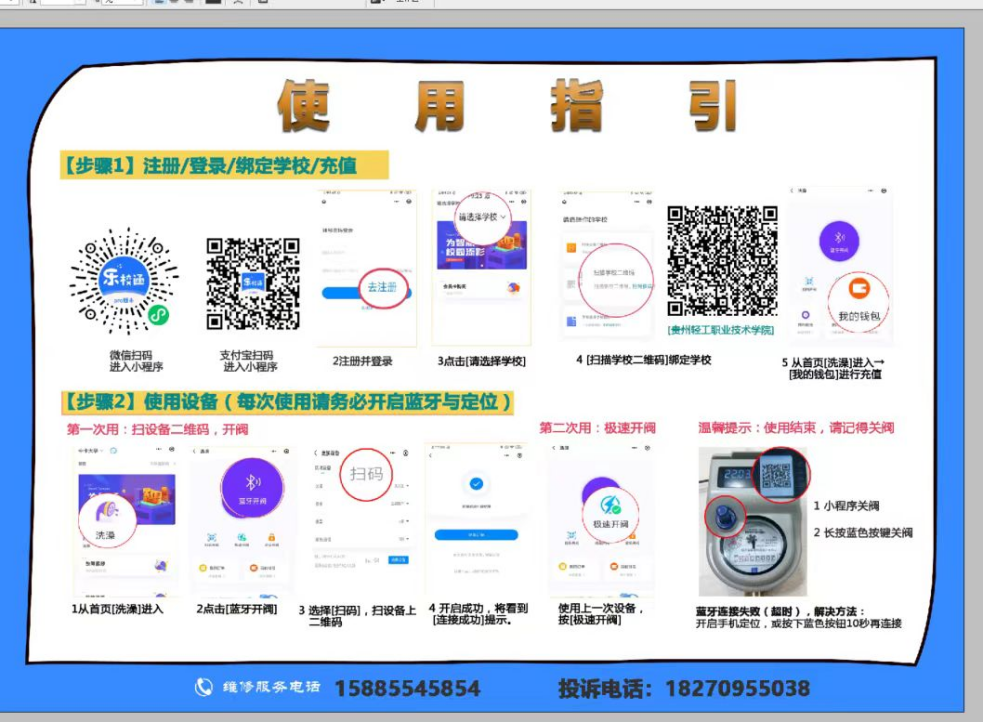This screenshot has height=722, width=983.
Task: Click the text 蓝牙连接失败（超时），解决方法：
Action: pyautogui.click(x=781, y=611)
